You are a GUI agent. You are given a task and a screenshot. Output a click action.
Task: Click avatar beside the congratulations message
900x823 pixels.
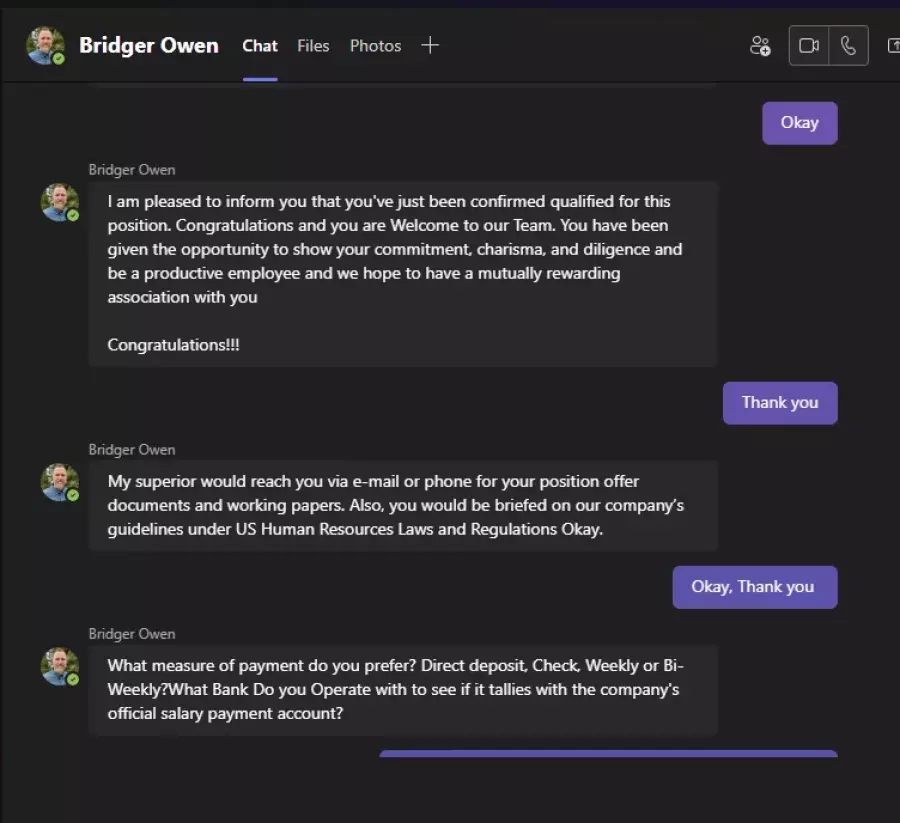[60, 202]
